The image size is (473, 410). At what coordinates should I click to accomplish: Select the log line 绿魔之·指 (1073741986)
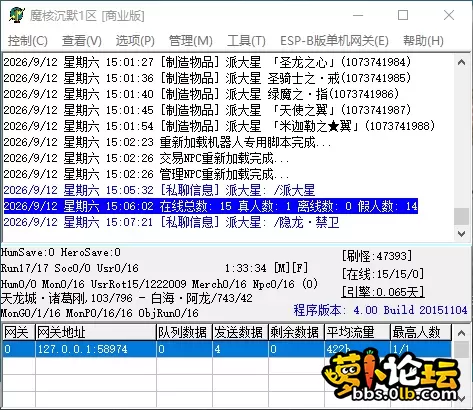pos(201,94)
